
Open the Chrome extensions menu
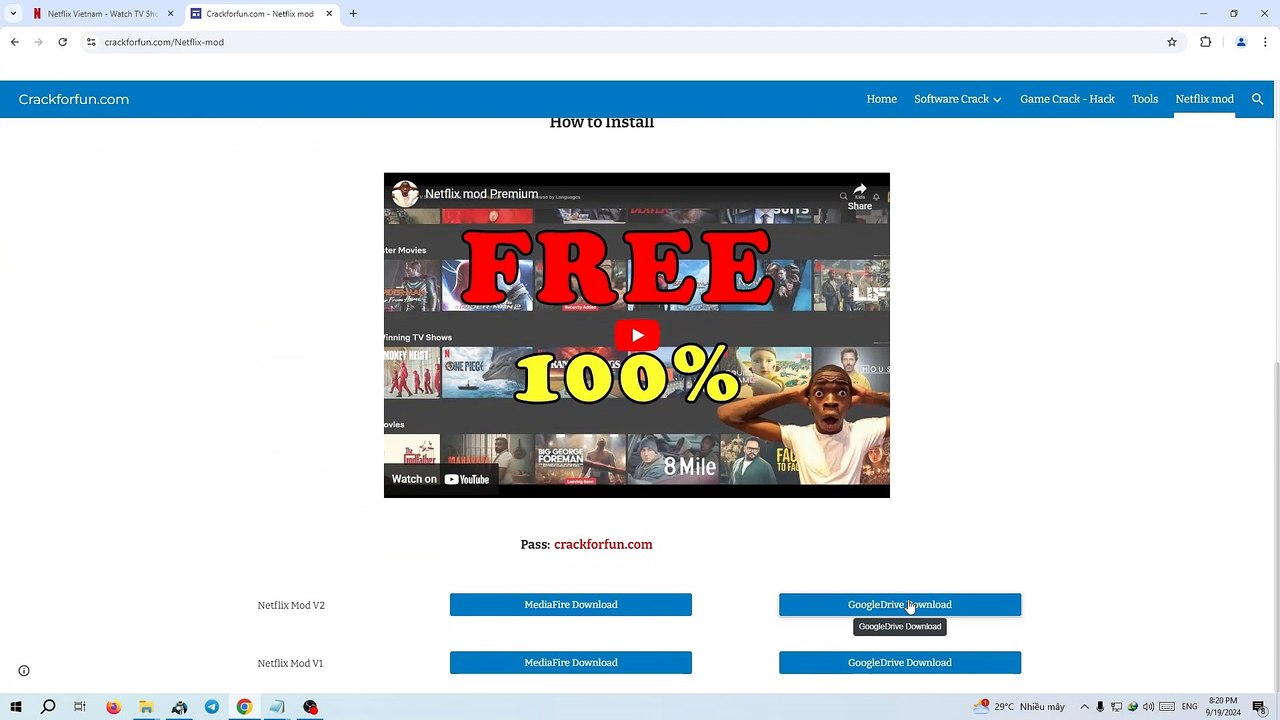point(1205,42)
